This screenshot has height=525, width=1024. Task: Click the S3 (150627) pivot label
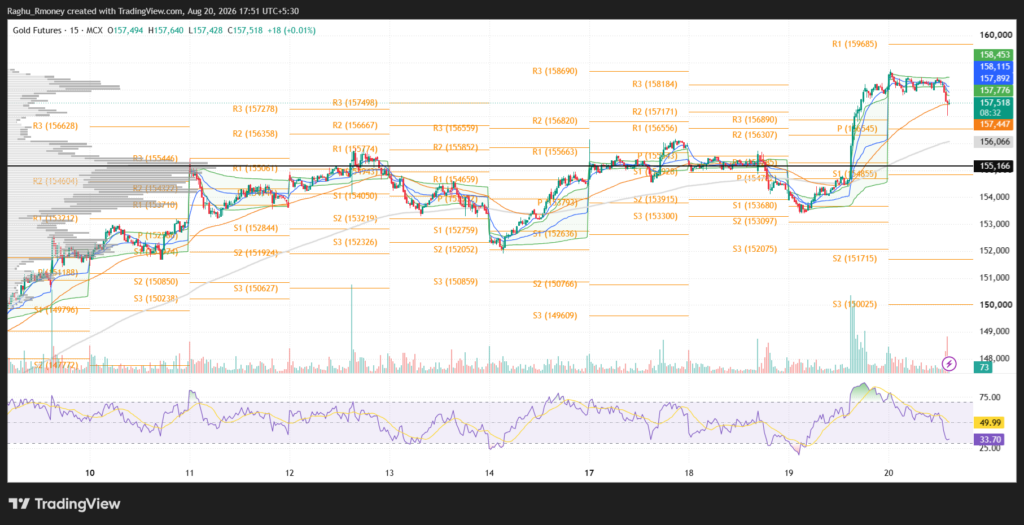click(257, 287)
